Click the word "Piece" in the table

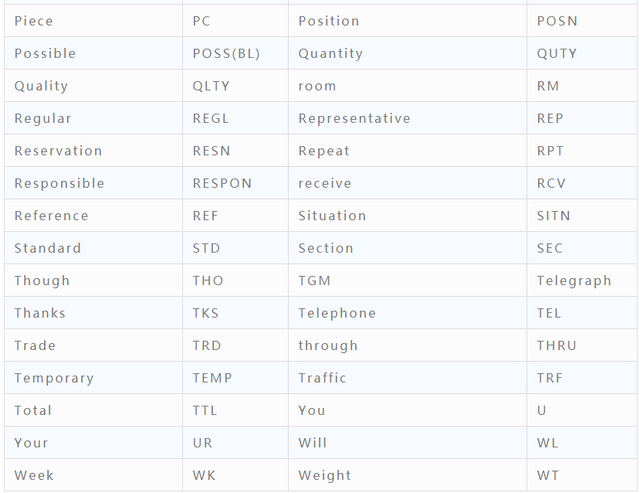coord(34,21)
